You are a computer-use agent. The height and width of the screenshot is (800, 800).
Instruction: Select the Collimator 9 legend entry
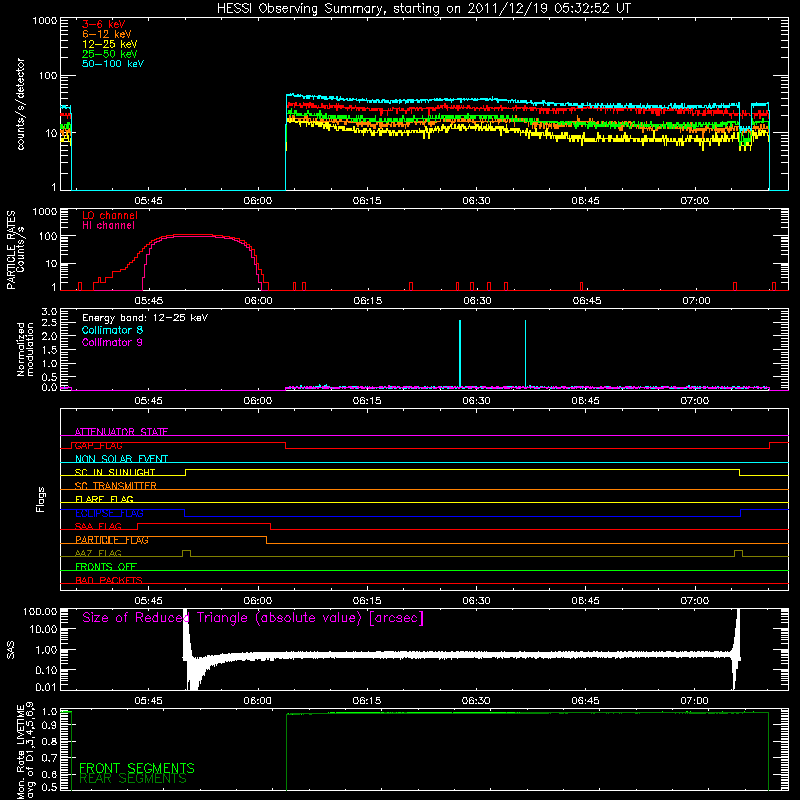(112, 342)
